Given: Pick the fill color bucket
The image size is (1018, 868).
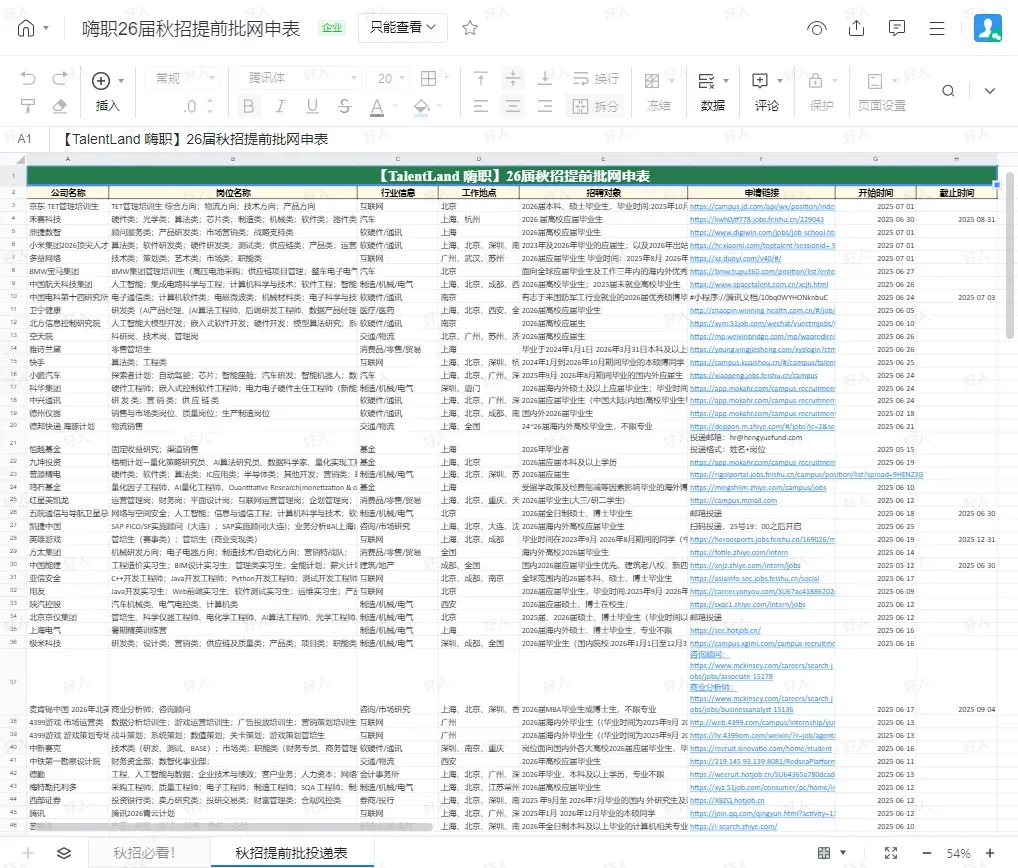Looking at the screenshot, I should 422,106.
